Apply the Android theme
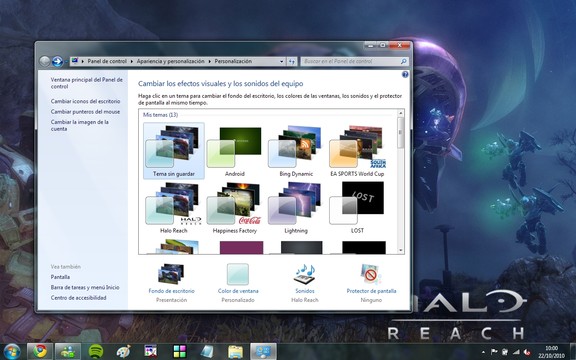This screenshot has width=576, height=360. [235, 151]
